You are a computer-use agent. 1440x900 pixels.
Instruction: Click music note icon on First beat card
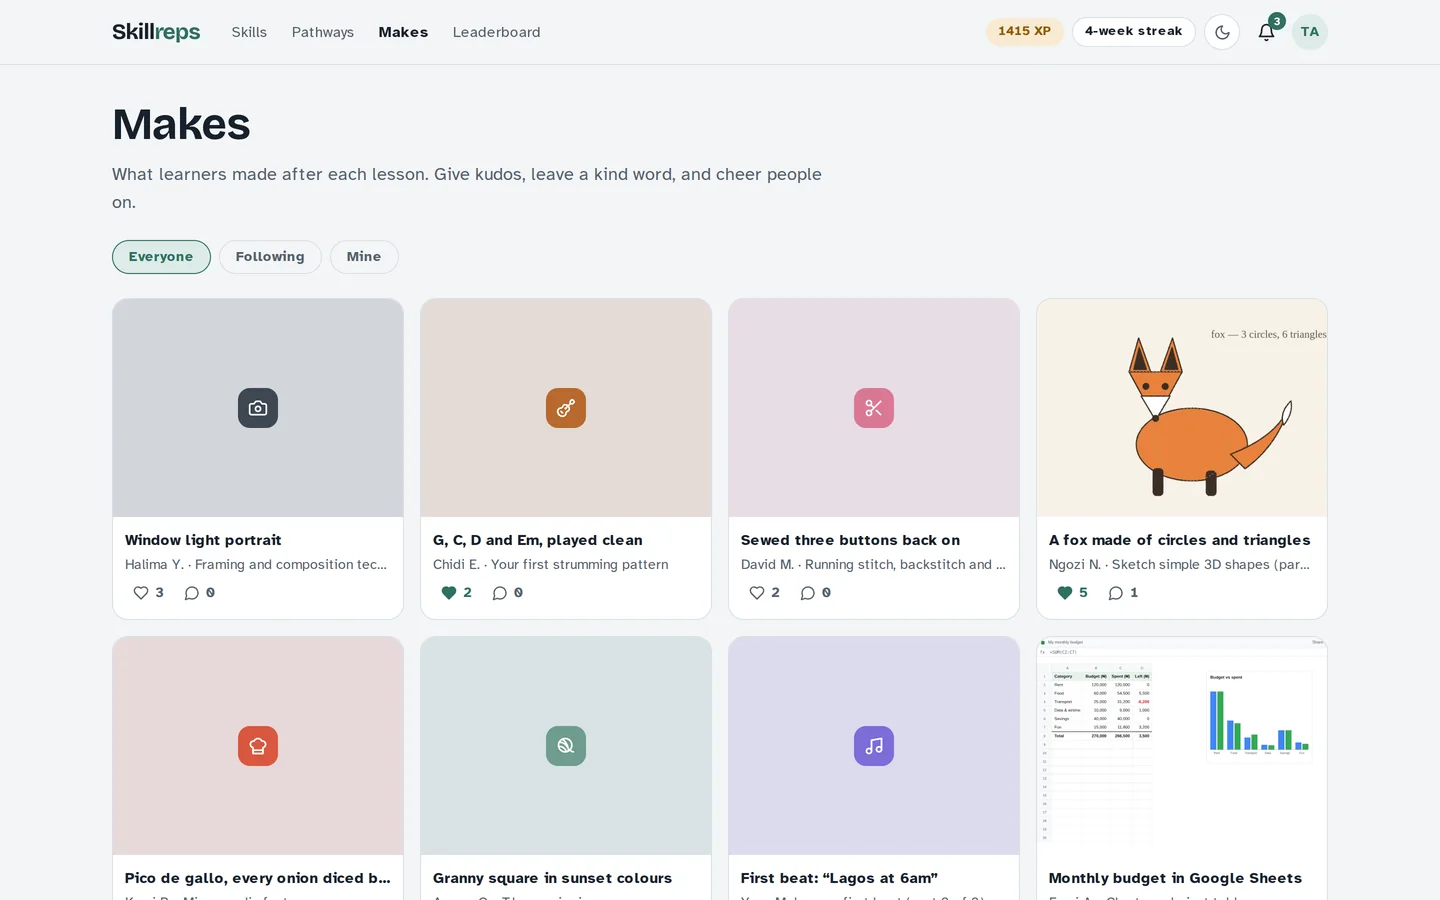tap(874, 746)
